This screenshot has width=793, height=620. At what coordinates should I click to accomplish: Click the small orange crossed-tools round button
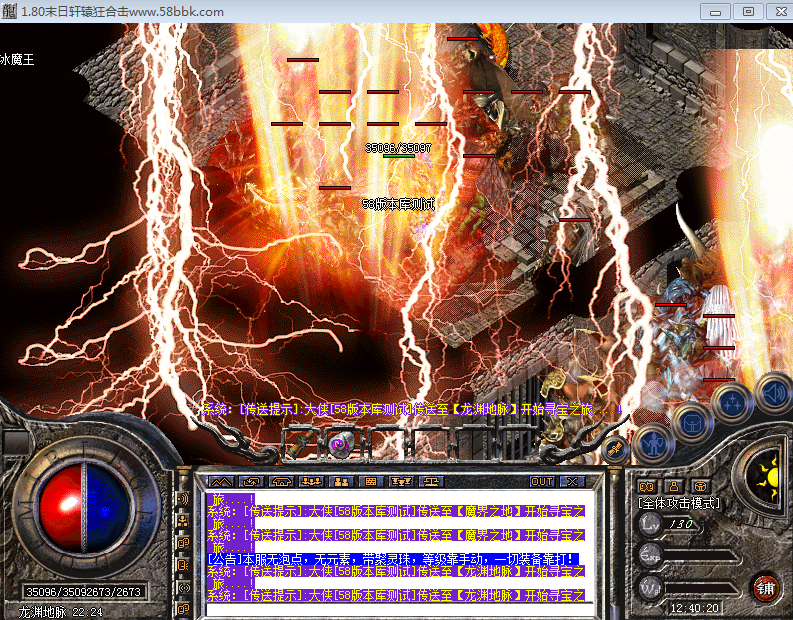point(614,449)
